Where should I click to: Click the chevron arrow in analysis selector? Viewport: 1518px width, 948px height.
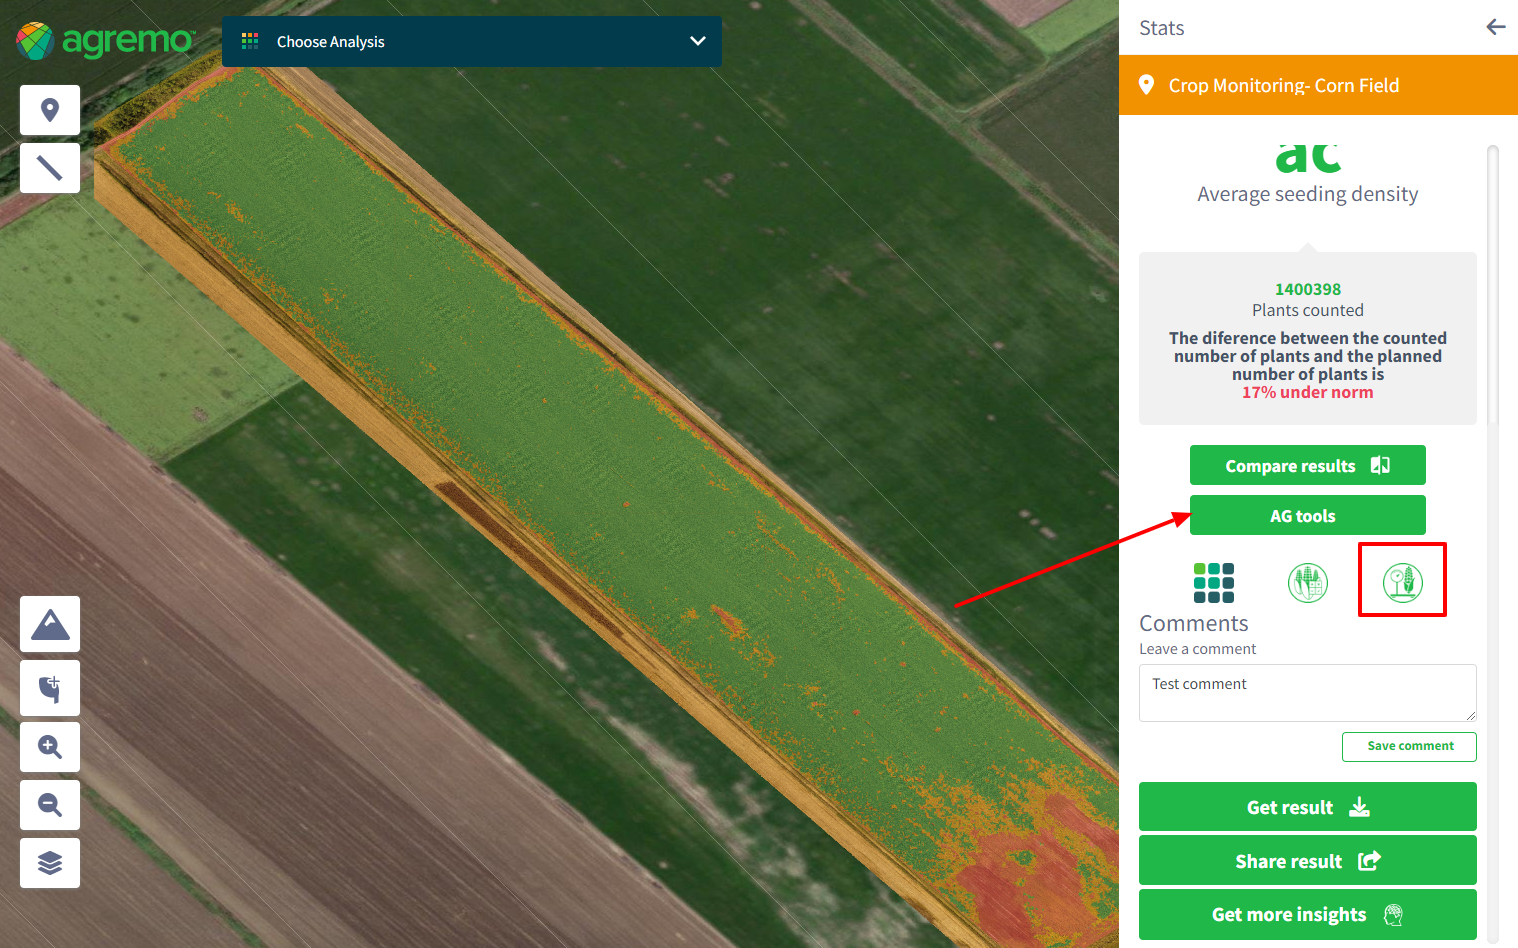click(x=697, y=42)
